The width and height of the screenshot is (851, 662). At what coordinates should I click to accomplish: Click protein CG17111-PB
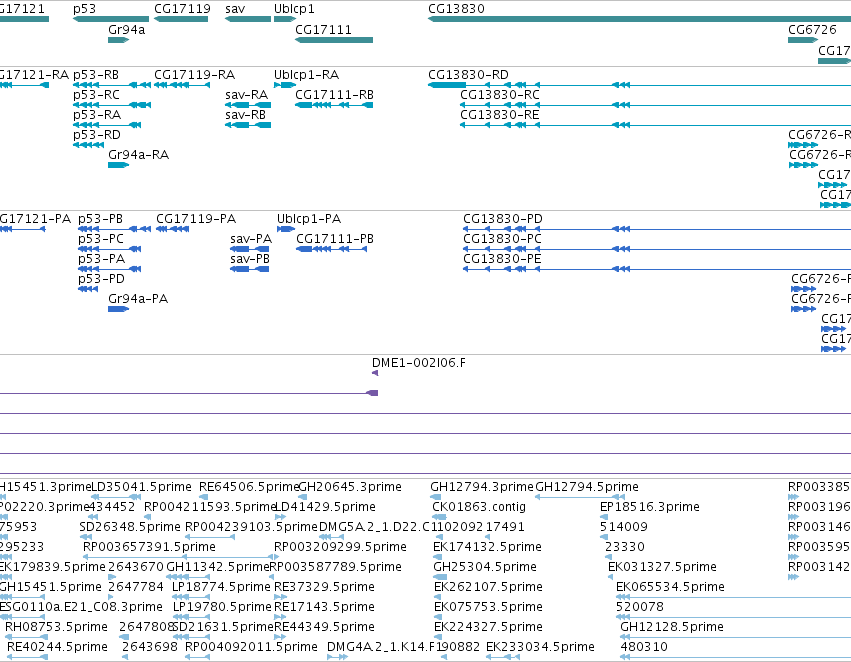335,239
